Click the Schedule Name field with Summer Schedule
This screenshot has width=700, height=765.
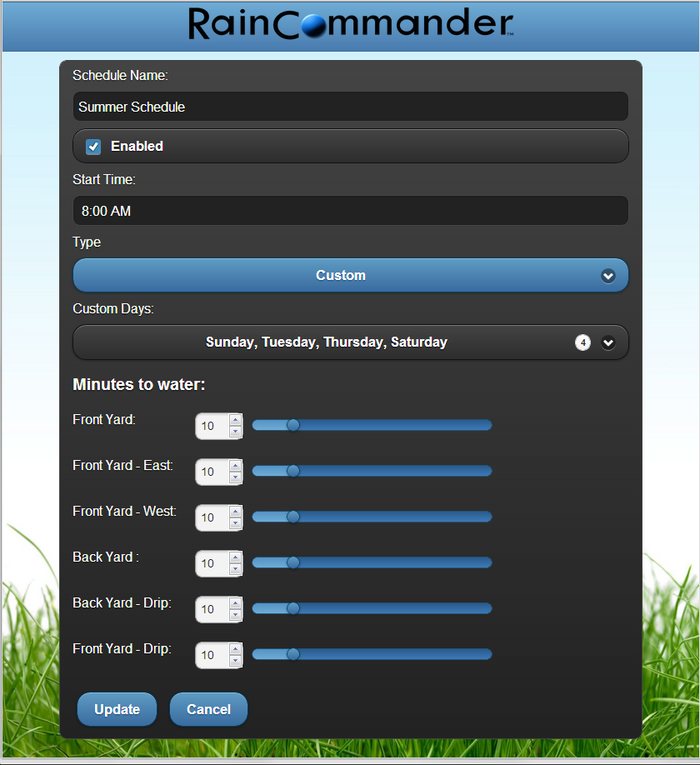tap(350, 106)
